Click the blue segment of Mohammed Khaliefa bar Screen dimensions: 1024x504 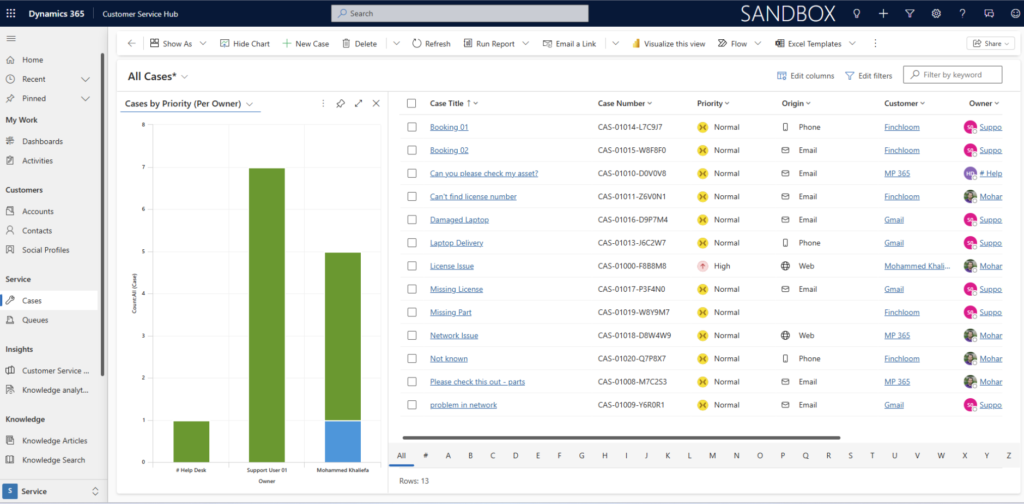[x=343, y=441]
